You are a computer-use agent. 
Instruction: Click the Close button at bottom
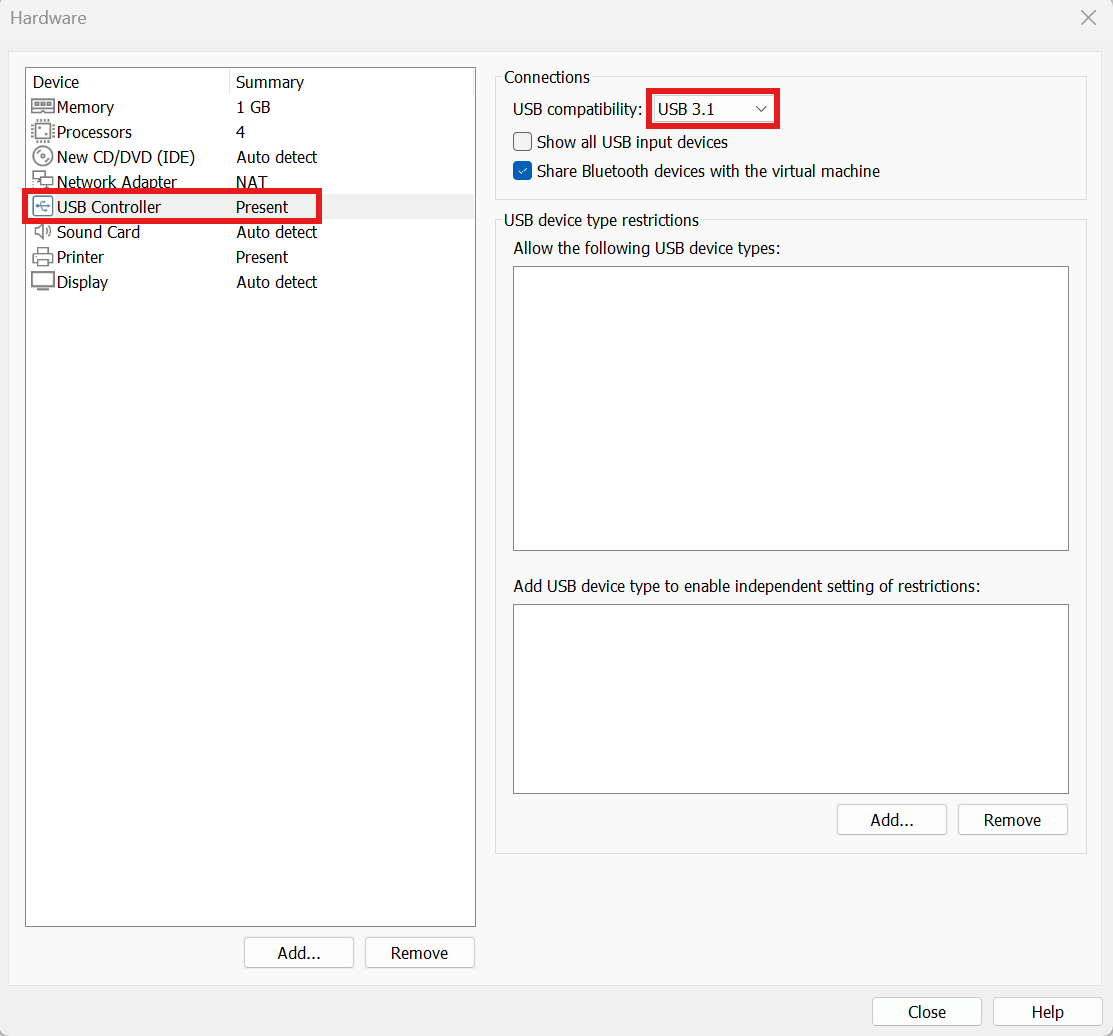tap(926, 1012)
